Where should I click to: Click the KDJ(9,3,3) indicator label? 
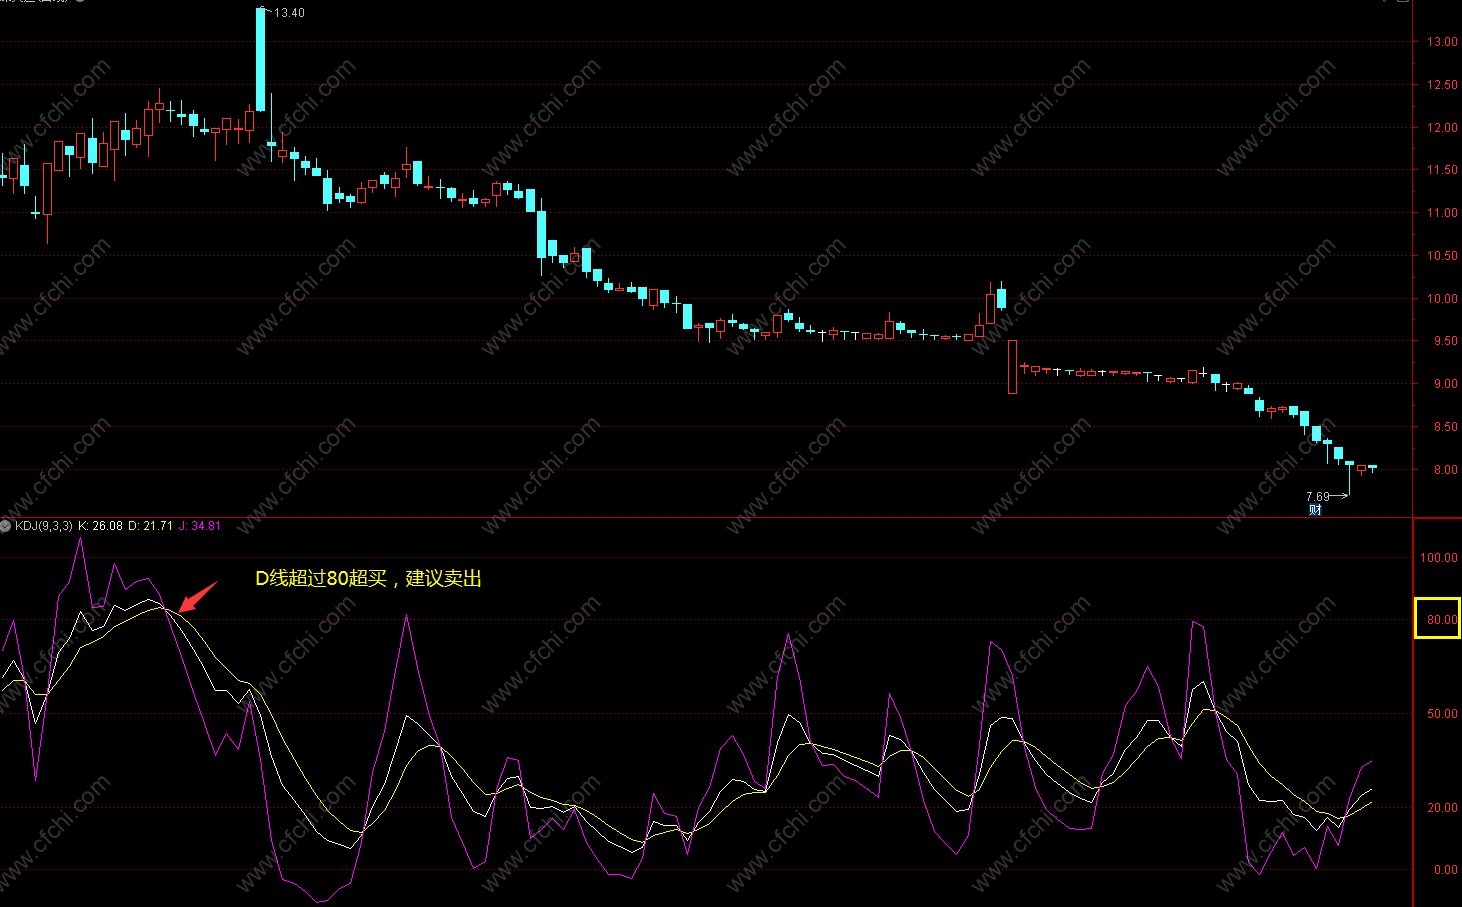pyautogui.click(x=44, y=526)
